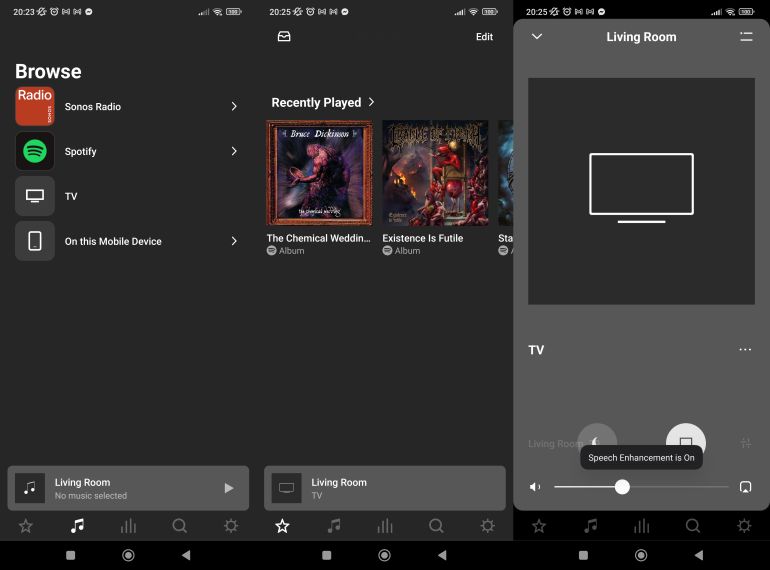Tap Edit on My Sonos screen
The height and width of the screenshot is (570, 770).
point(484,37)
